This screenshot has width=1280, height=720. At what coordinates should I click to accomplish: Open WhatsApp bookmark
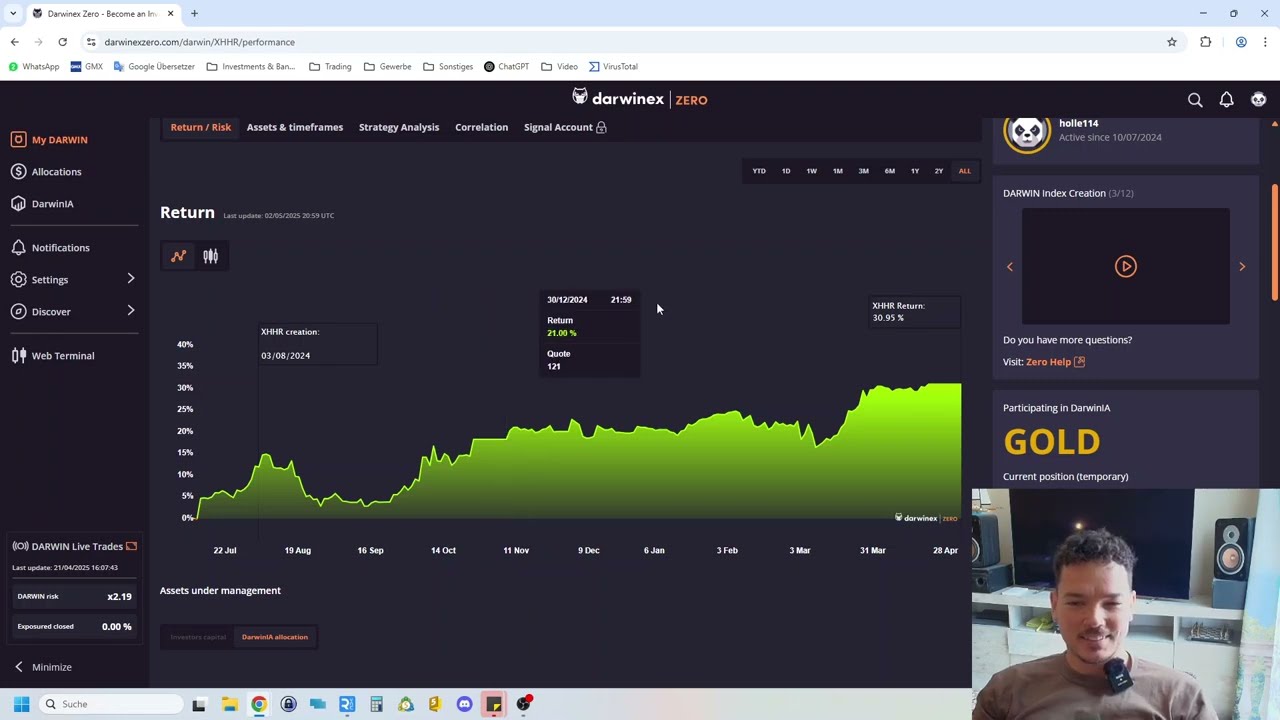pos(33,66)
